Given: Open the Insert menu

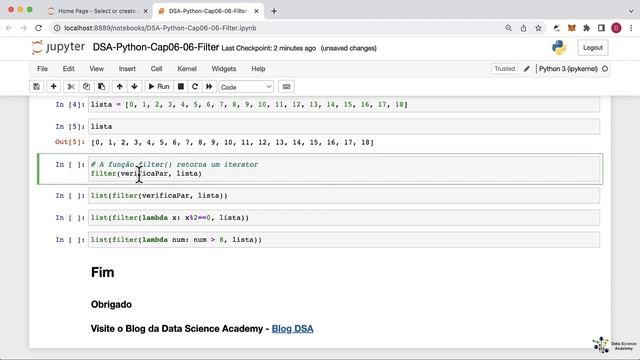Looking at the screenshot, I should 127,69.
